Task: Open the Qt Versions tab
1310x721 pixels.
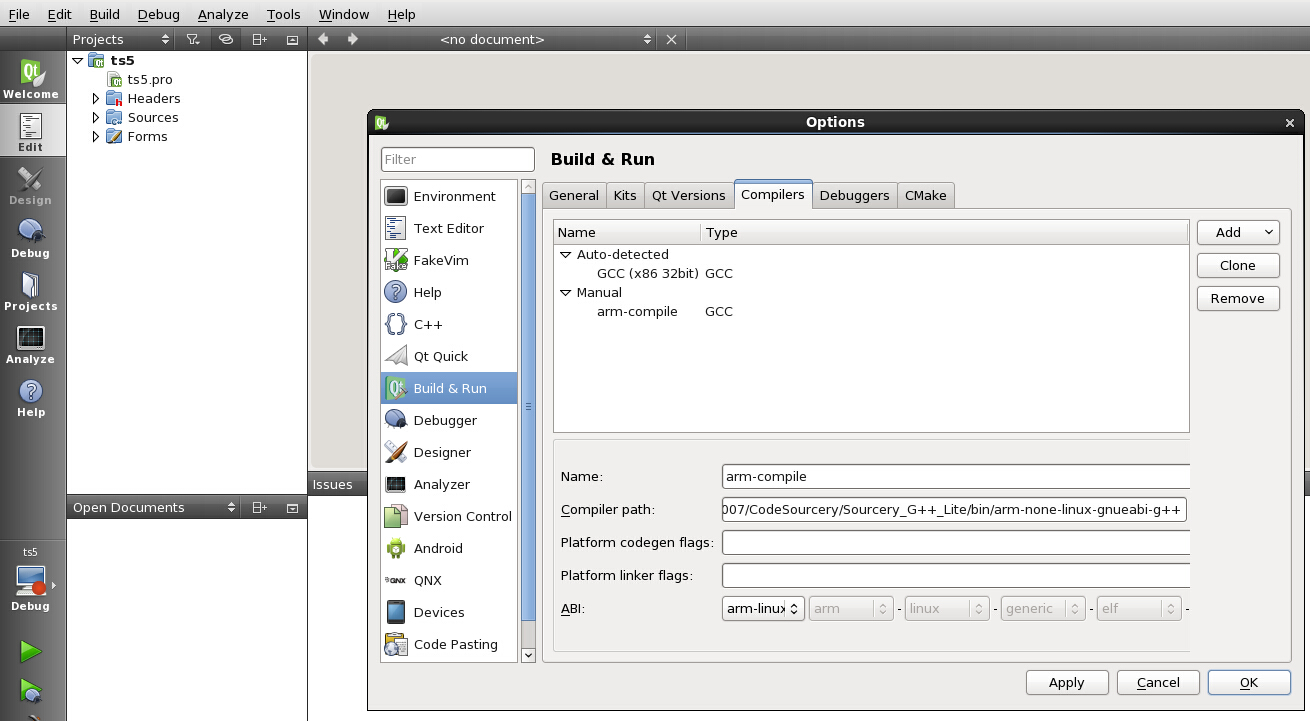Action: click(688, 195)
